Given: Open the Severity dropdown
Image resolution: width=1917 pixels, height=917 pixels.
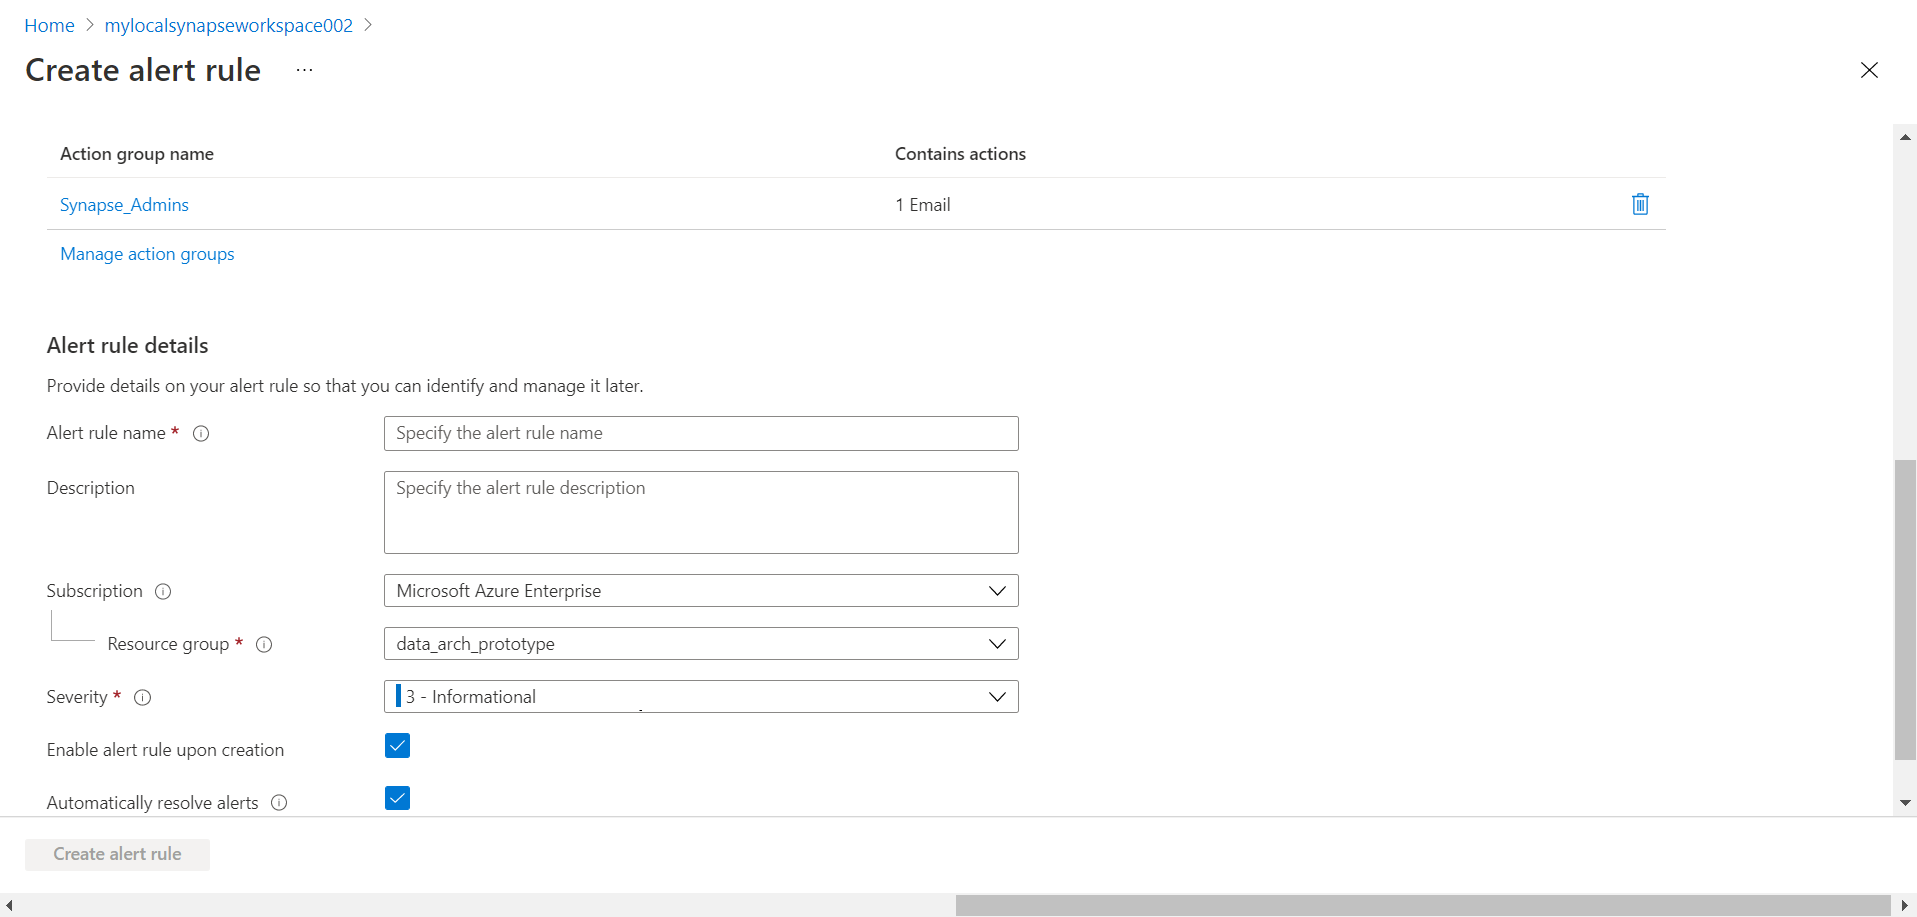Looking at the screenshot, I should [700, 697].
